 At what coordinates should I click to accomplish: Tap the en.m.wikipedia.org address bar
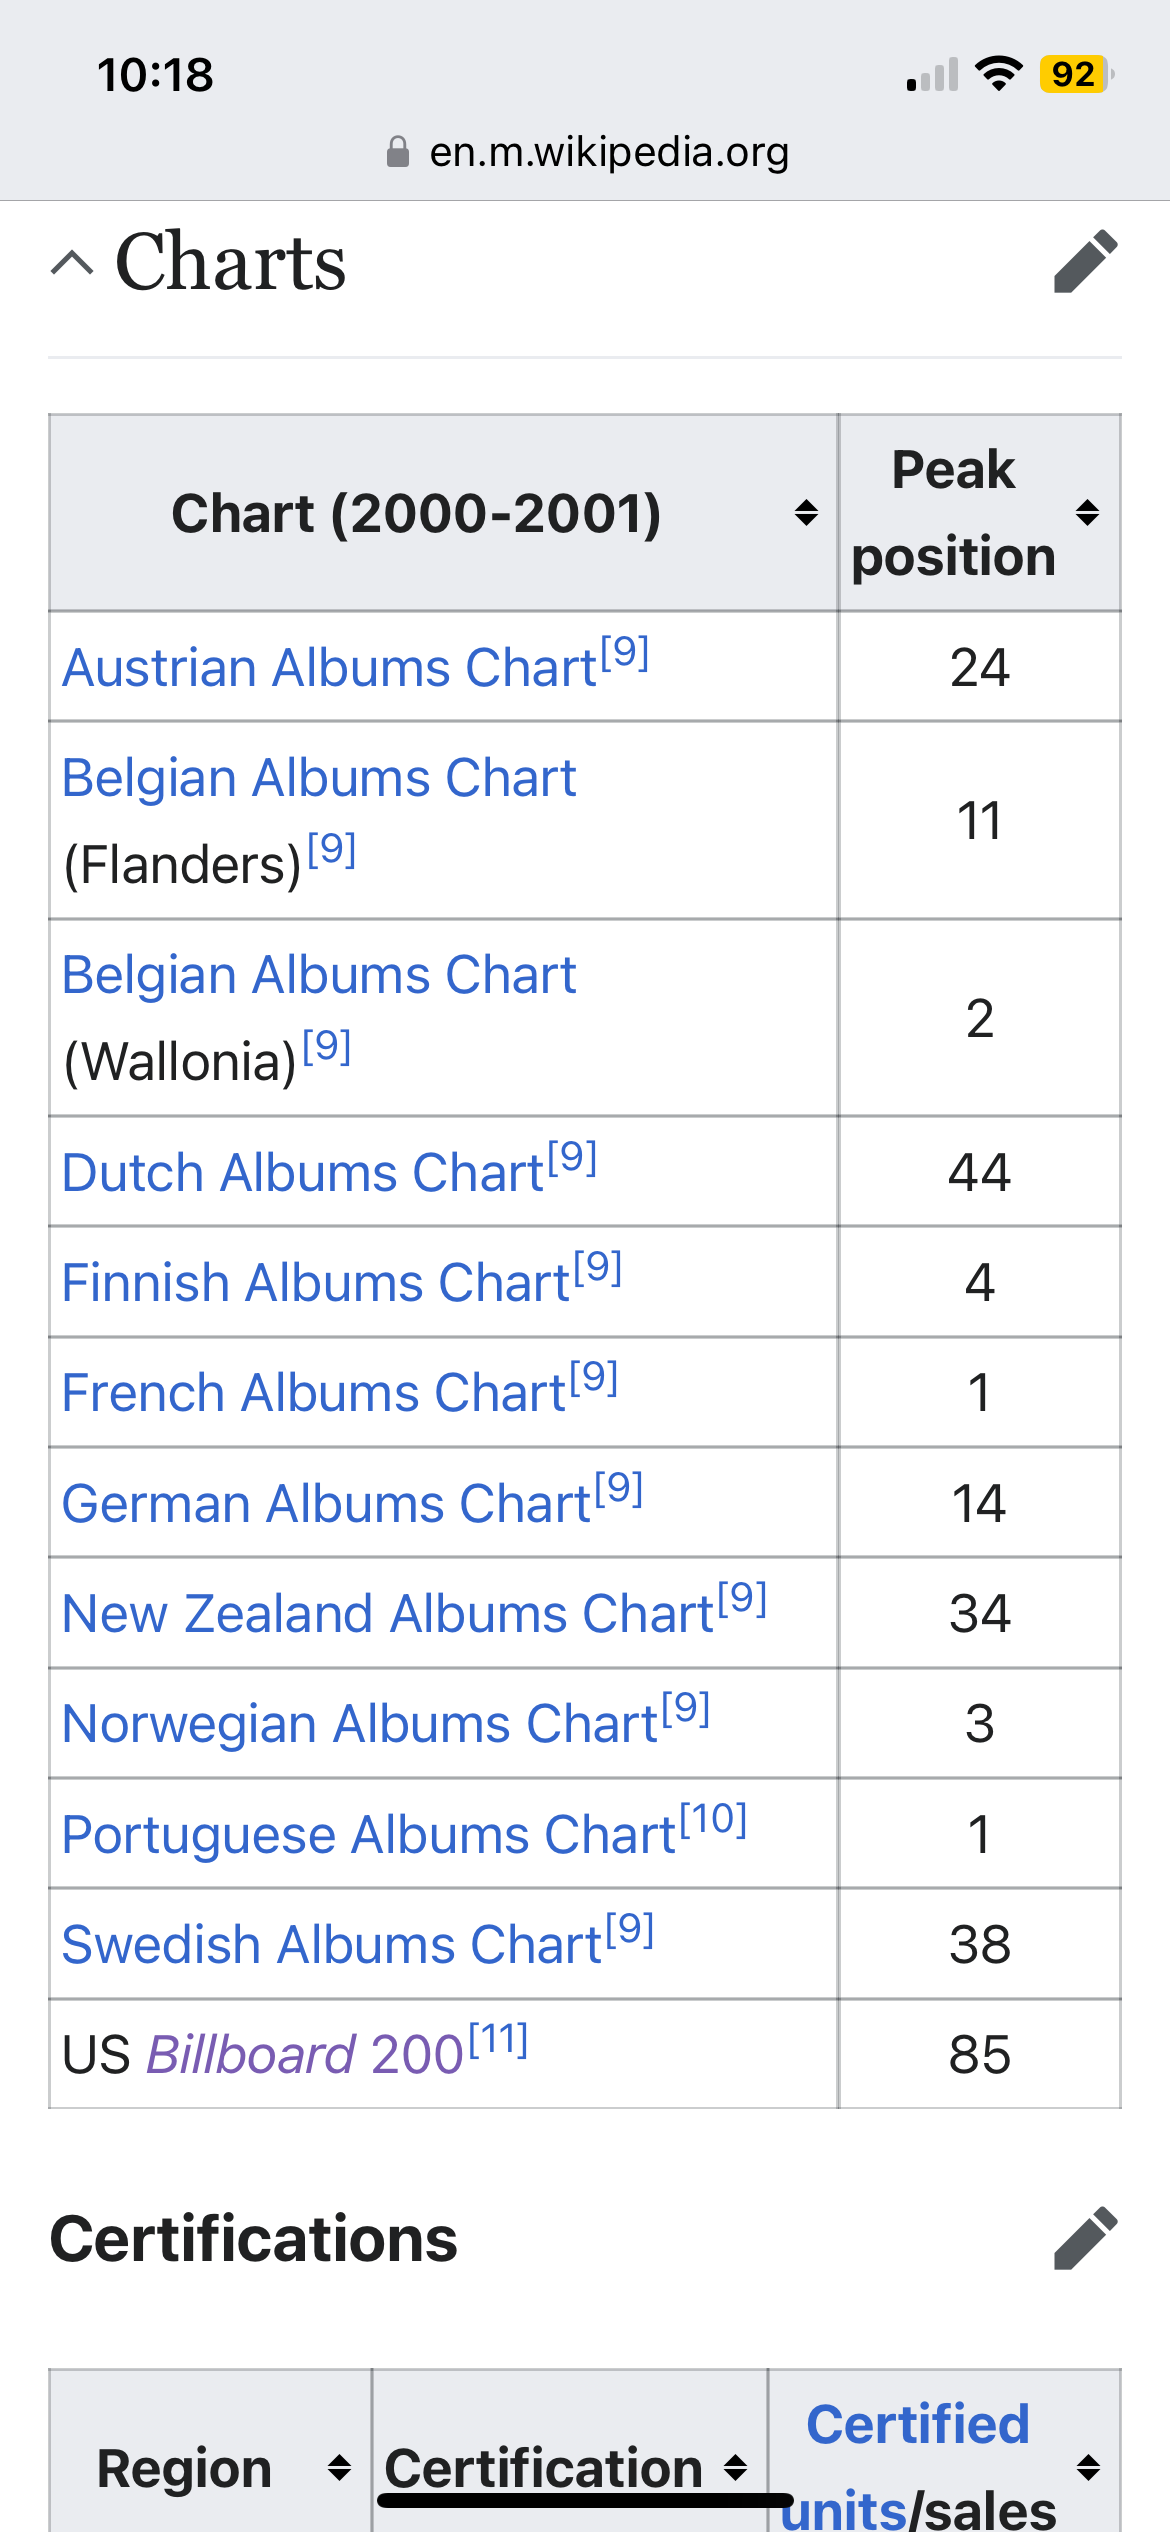[x=608, y=152]
